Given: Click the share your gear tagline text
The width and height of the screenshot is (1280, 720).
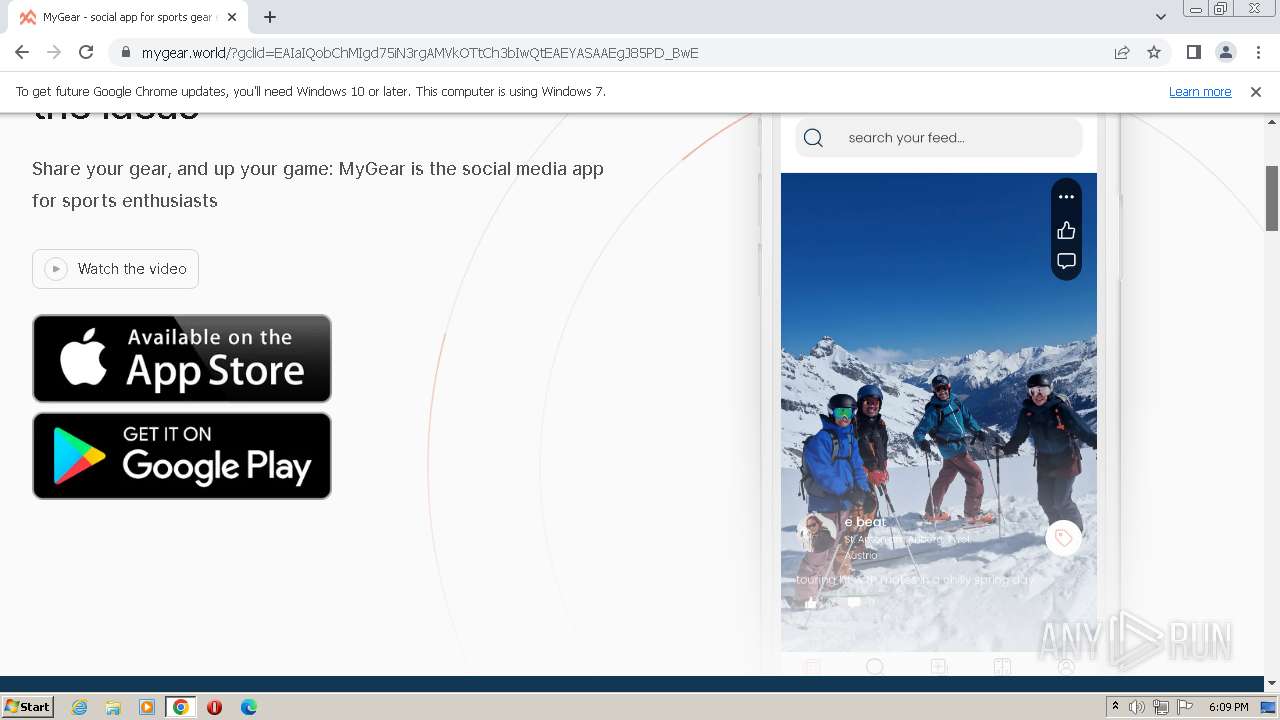Looking at the screenshot, I should [x=318, y=184].
